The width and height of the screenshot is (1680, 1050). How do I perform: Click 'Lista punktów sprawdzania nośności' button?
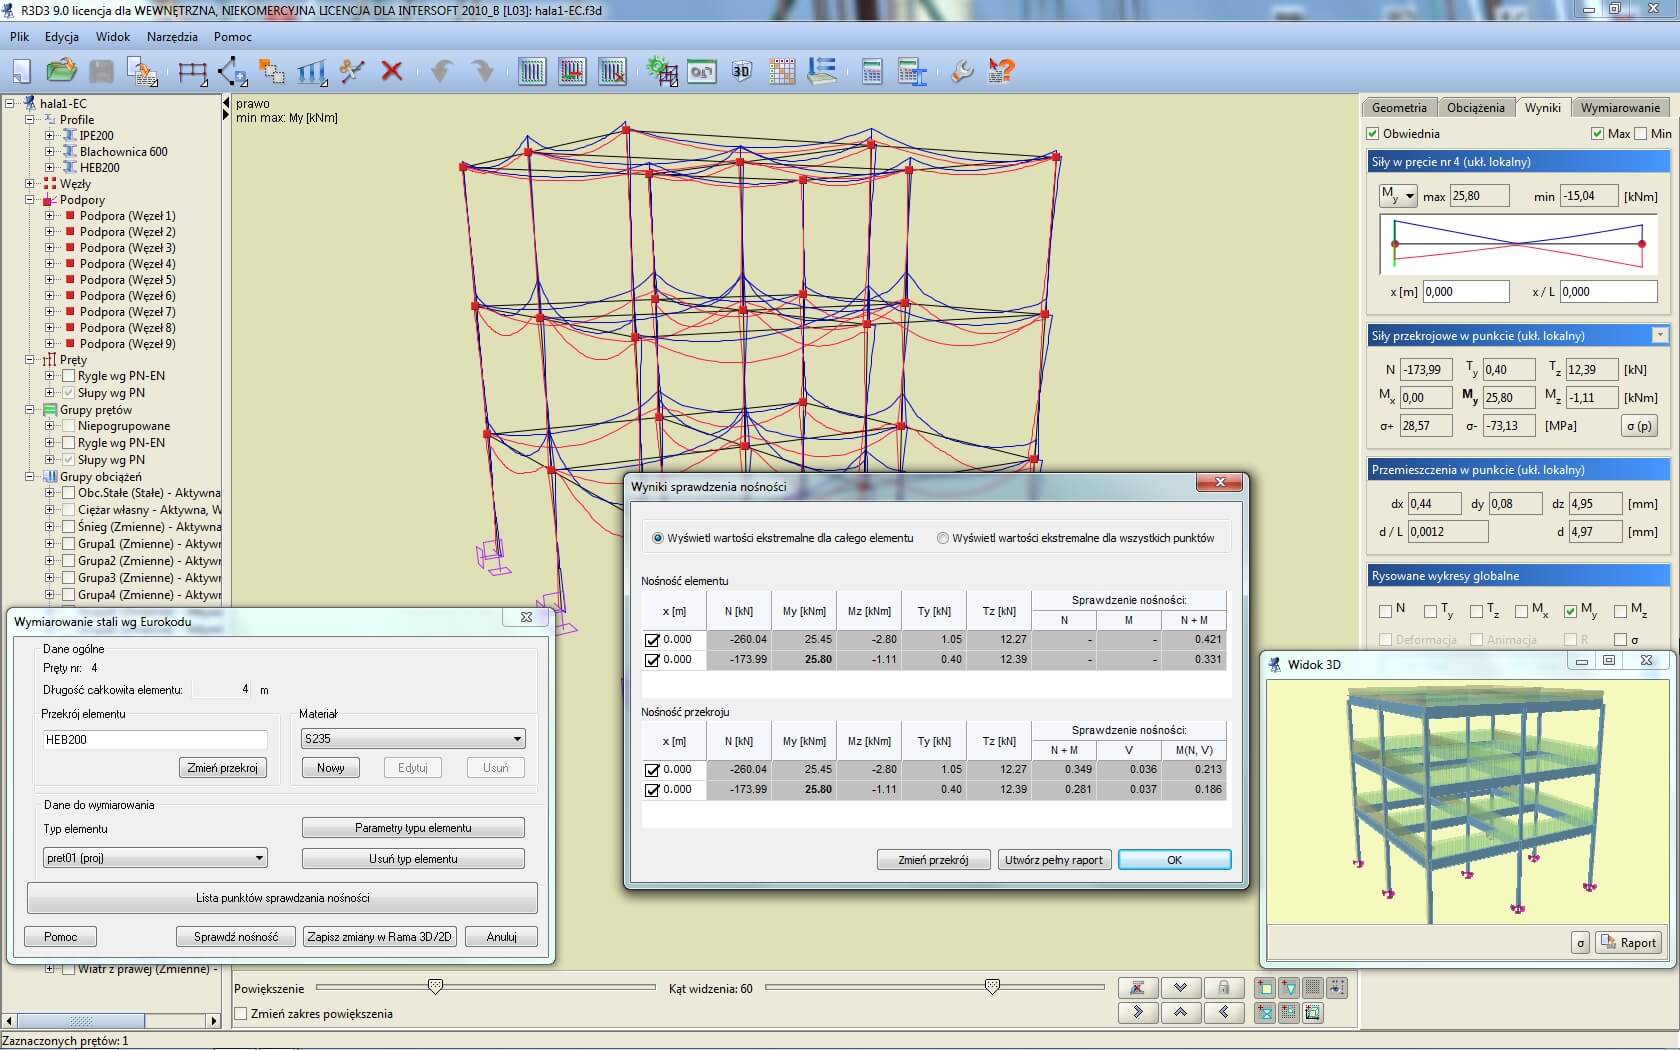click(282, 898)
